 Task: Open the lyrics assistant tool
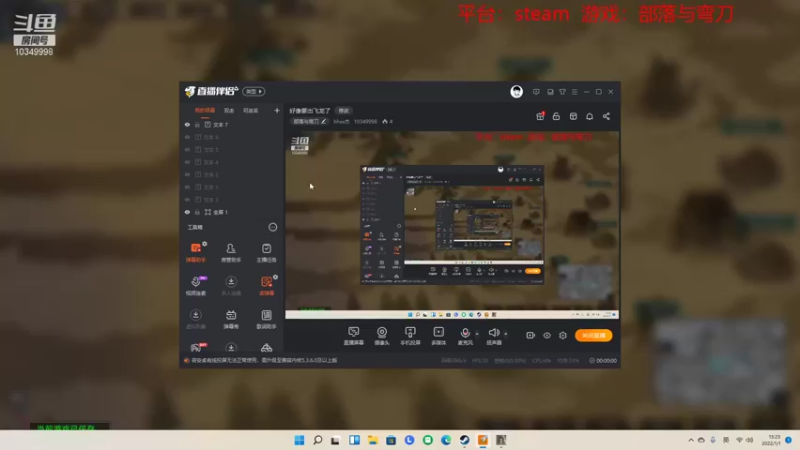[266, 318]
